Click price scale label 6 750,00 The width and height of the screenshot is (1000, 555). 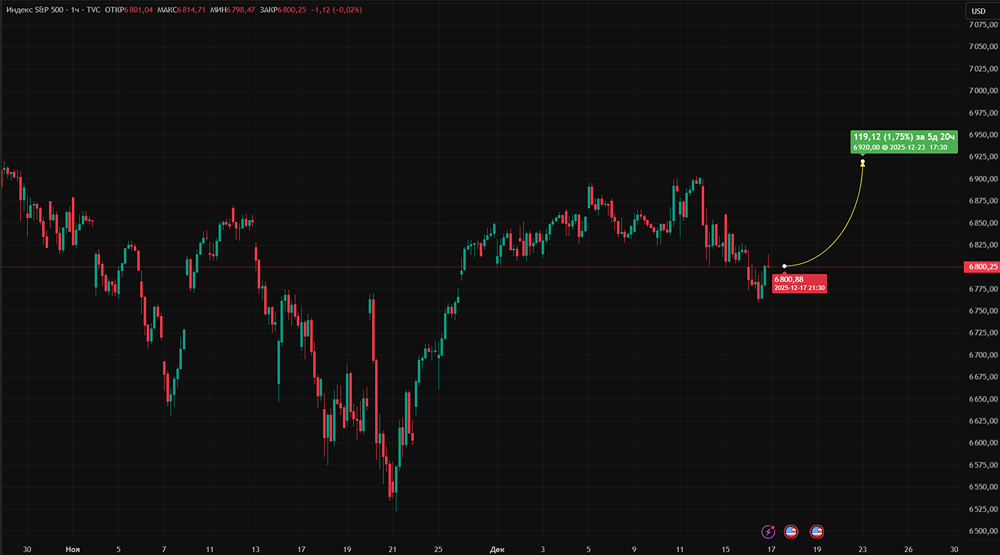pos(983,311)
